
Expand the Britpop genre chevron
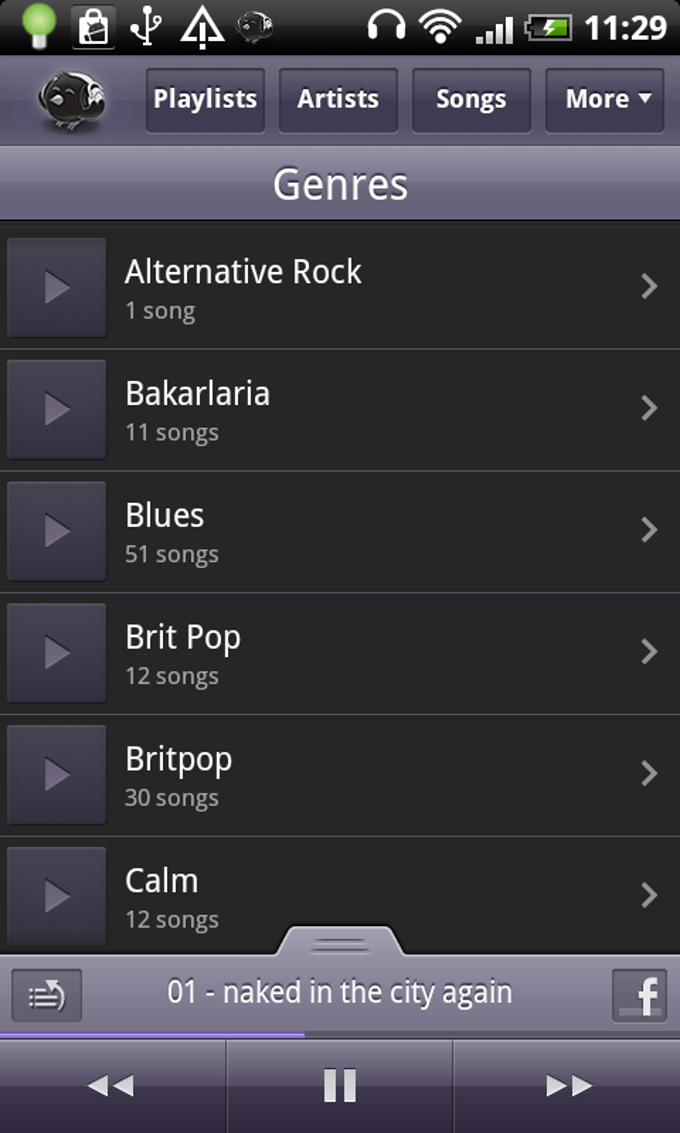[x=649, y=775]
